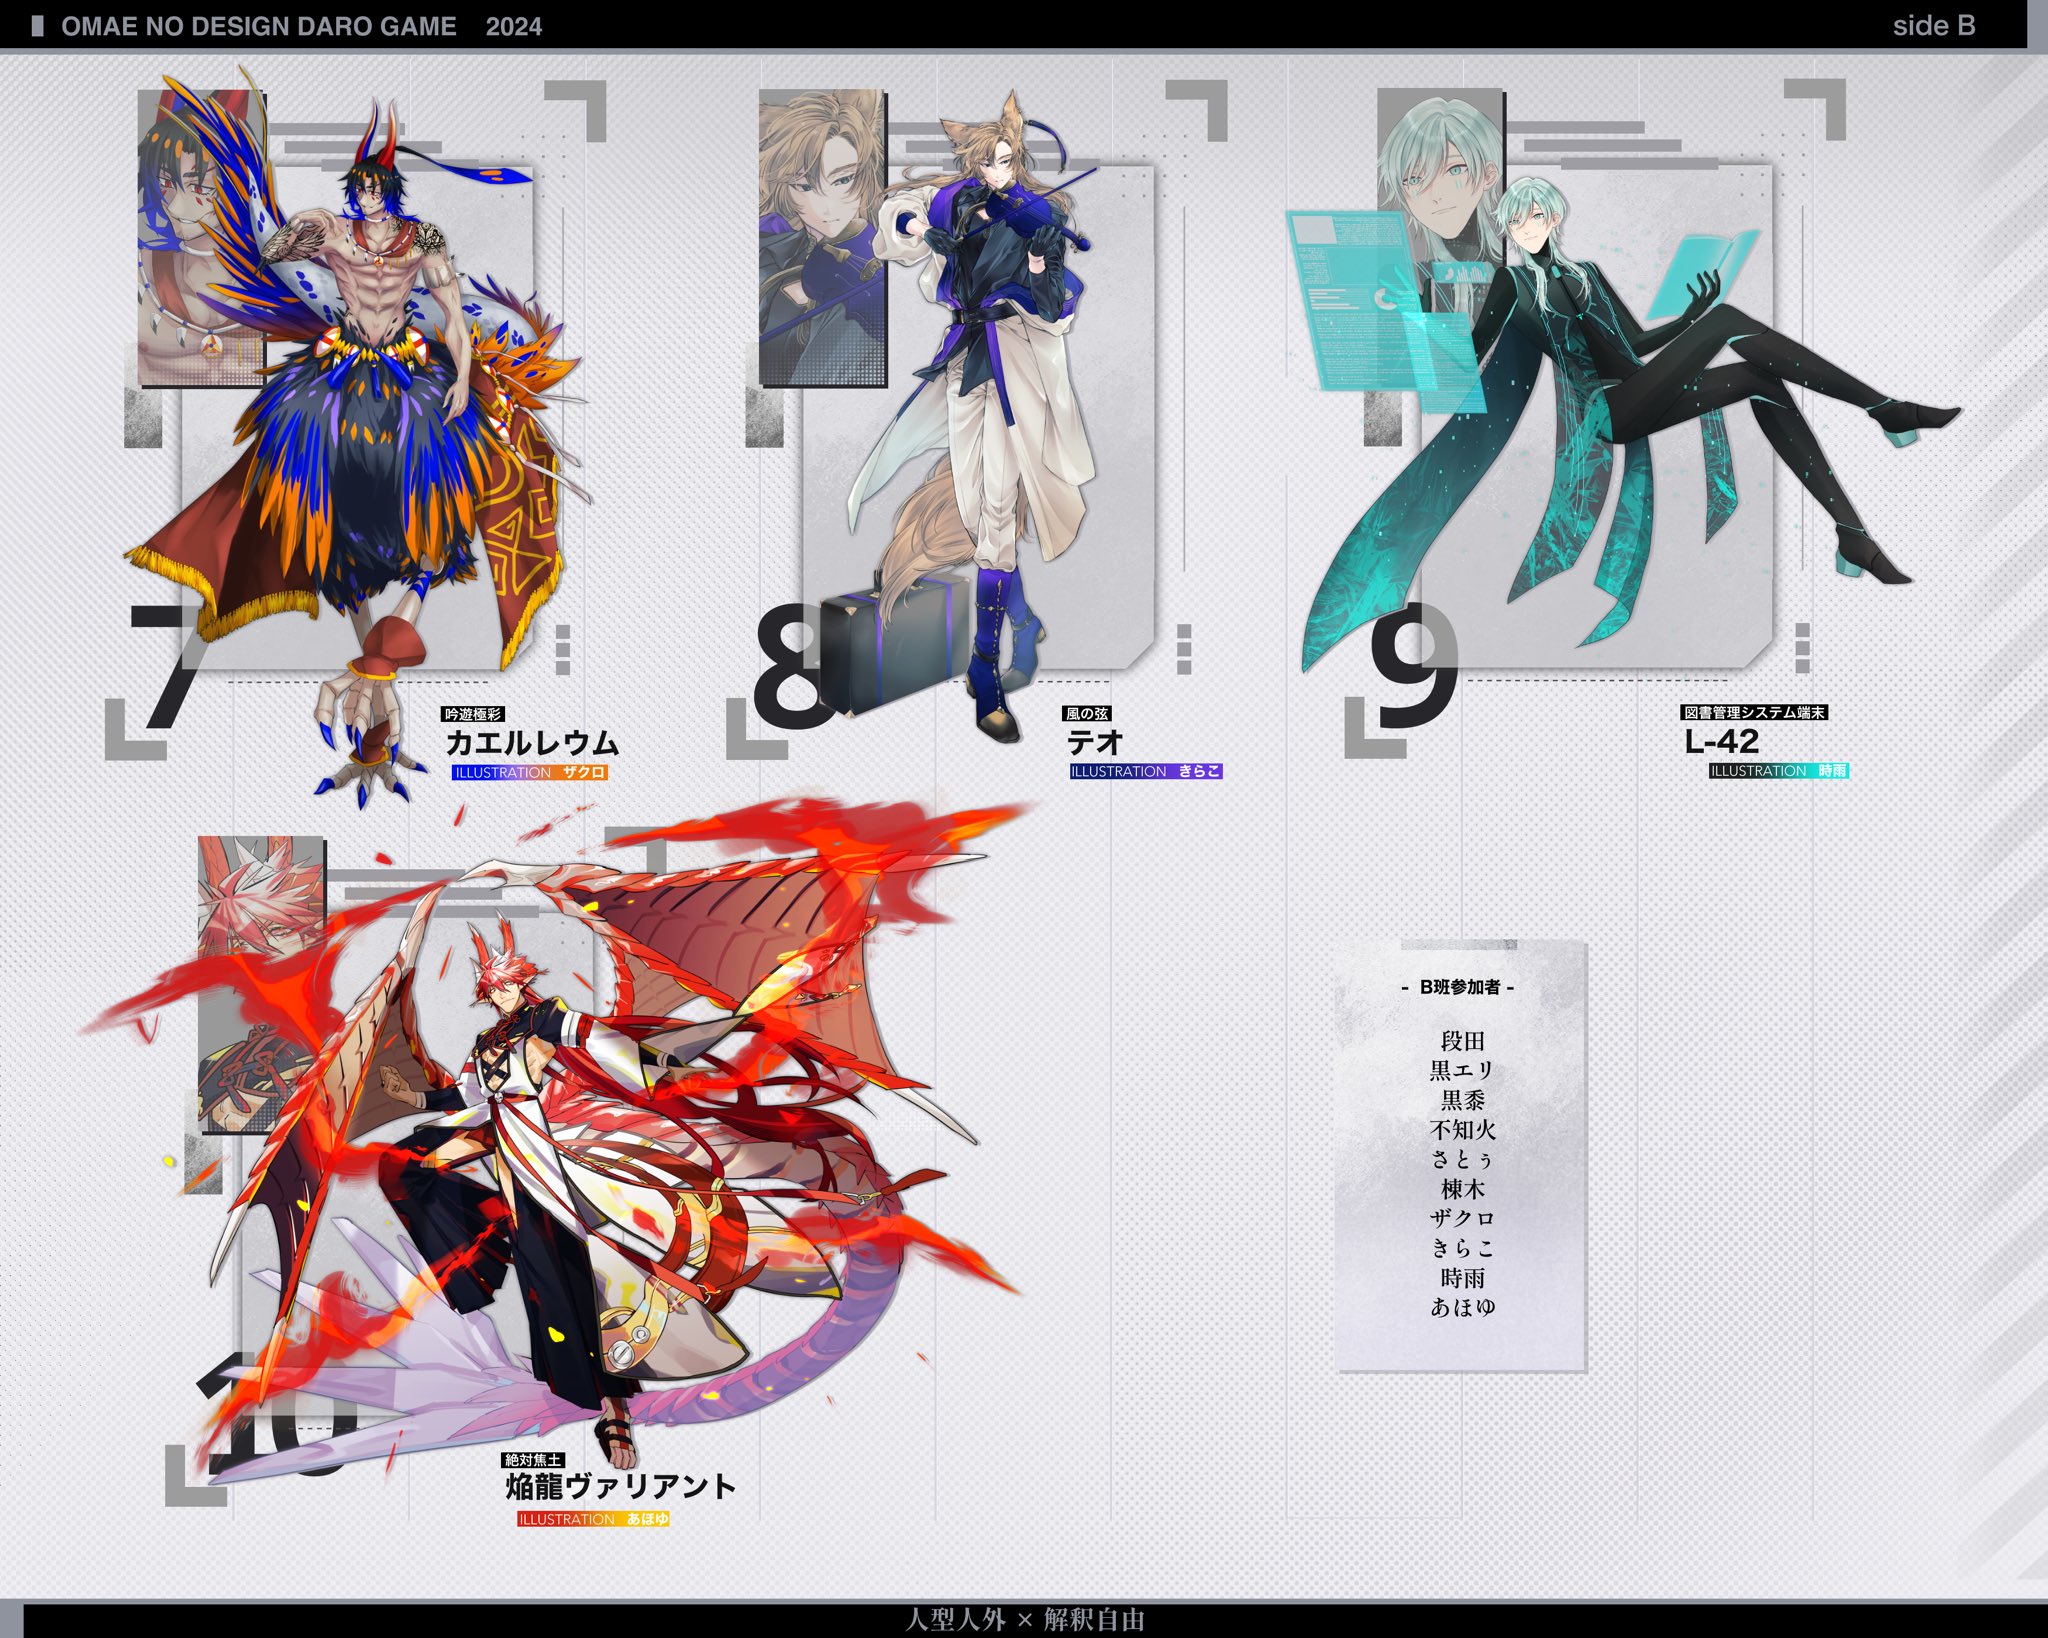
Task: Click the ILLUSTRATION あほゆ credit tag
Action: click(x=593, y=1519)
